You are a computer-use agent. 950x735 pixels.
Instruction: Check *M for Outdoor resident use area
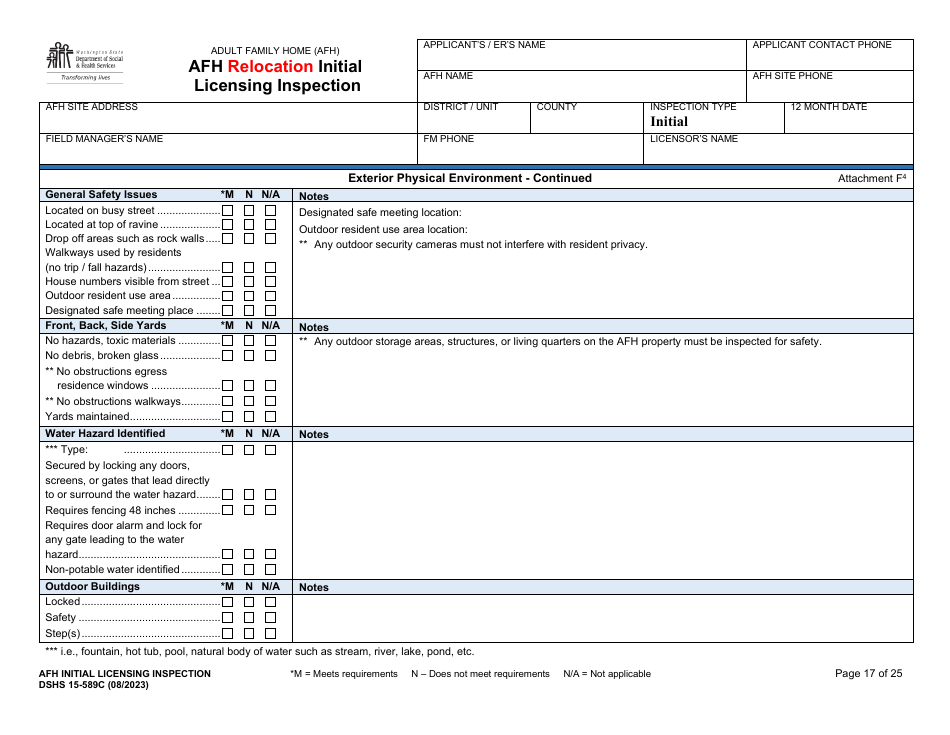[x=227, y=295]
